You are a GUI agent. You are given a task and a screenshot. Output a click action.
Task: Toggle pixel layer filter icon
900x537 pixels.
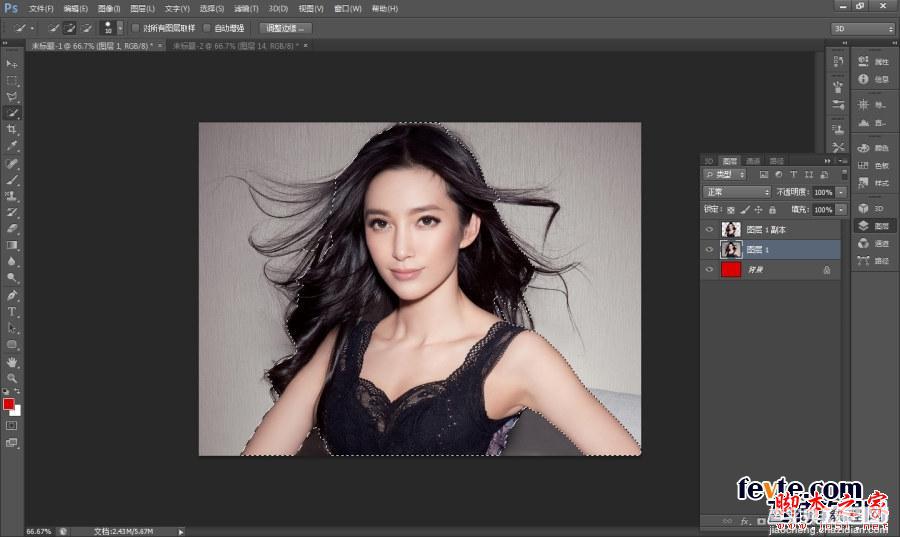[x=763, y=174]
